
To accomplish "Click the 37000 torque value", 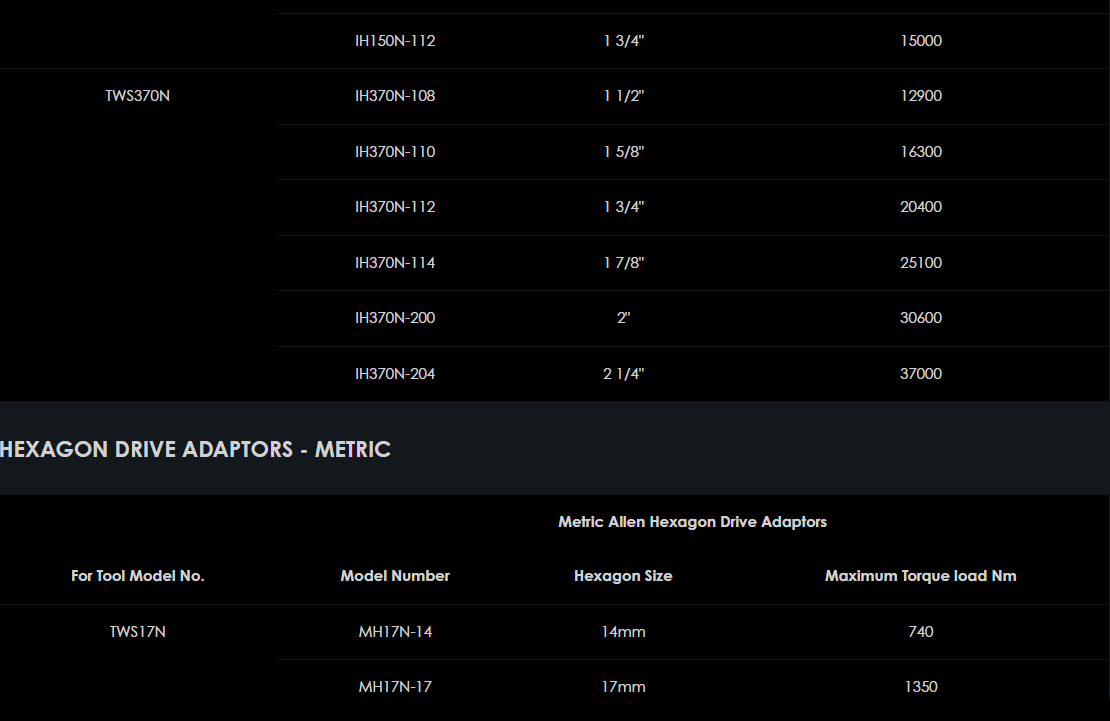I will click(x=920, y=374).
